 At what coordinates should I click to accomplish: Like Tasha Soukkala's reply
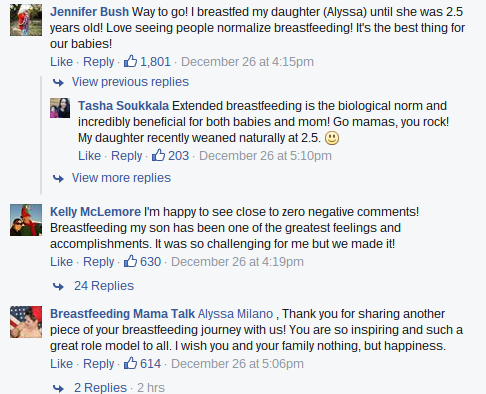[89, 156]
